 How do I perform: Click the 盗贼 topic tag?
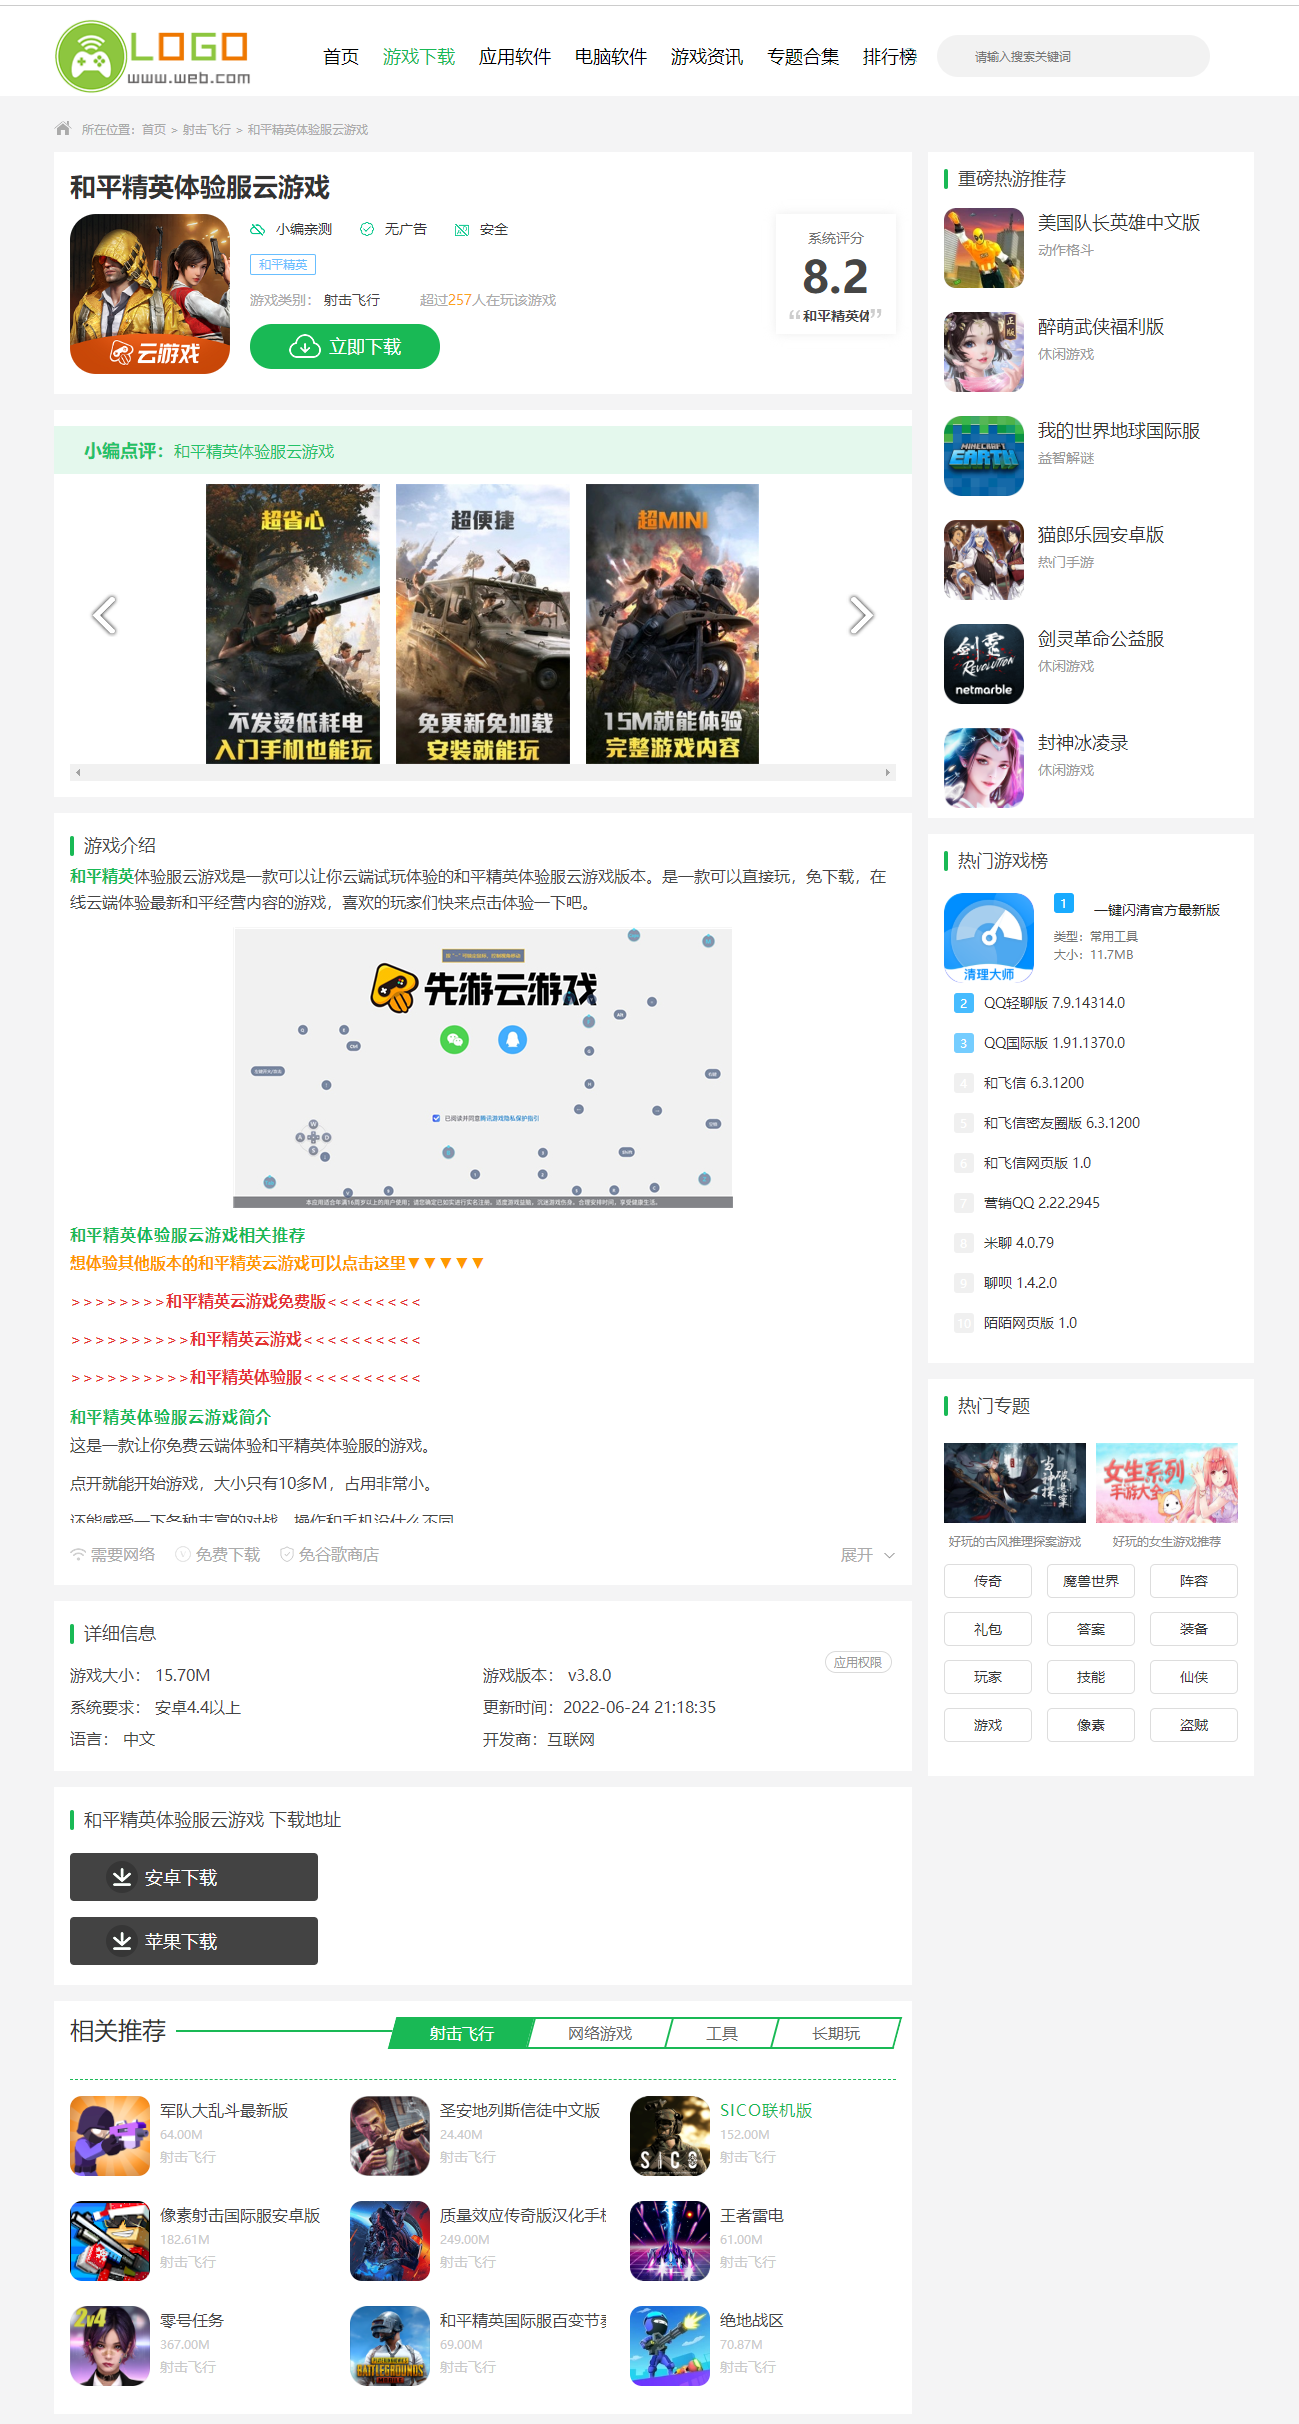pyautogui.click(x=1194, y=1725)
